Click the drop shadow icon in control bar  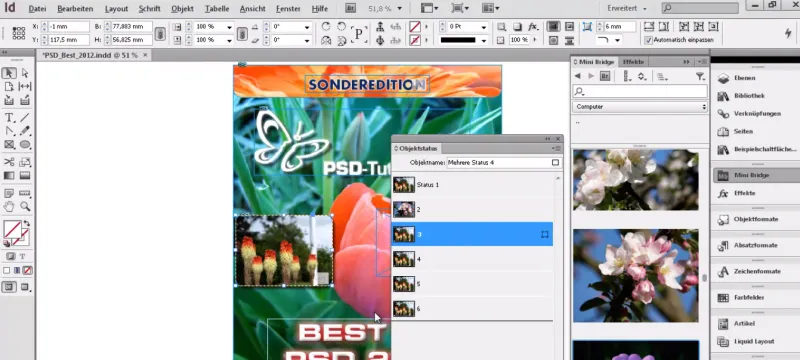tap(517, 27)
